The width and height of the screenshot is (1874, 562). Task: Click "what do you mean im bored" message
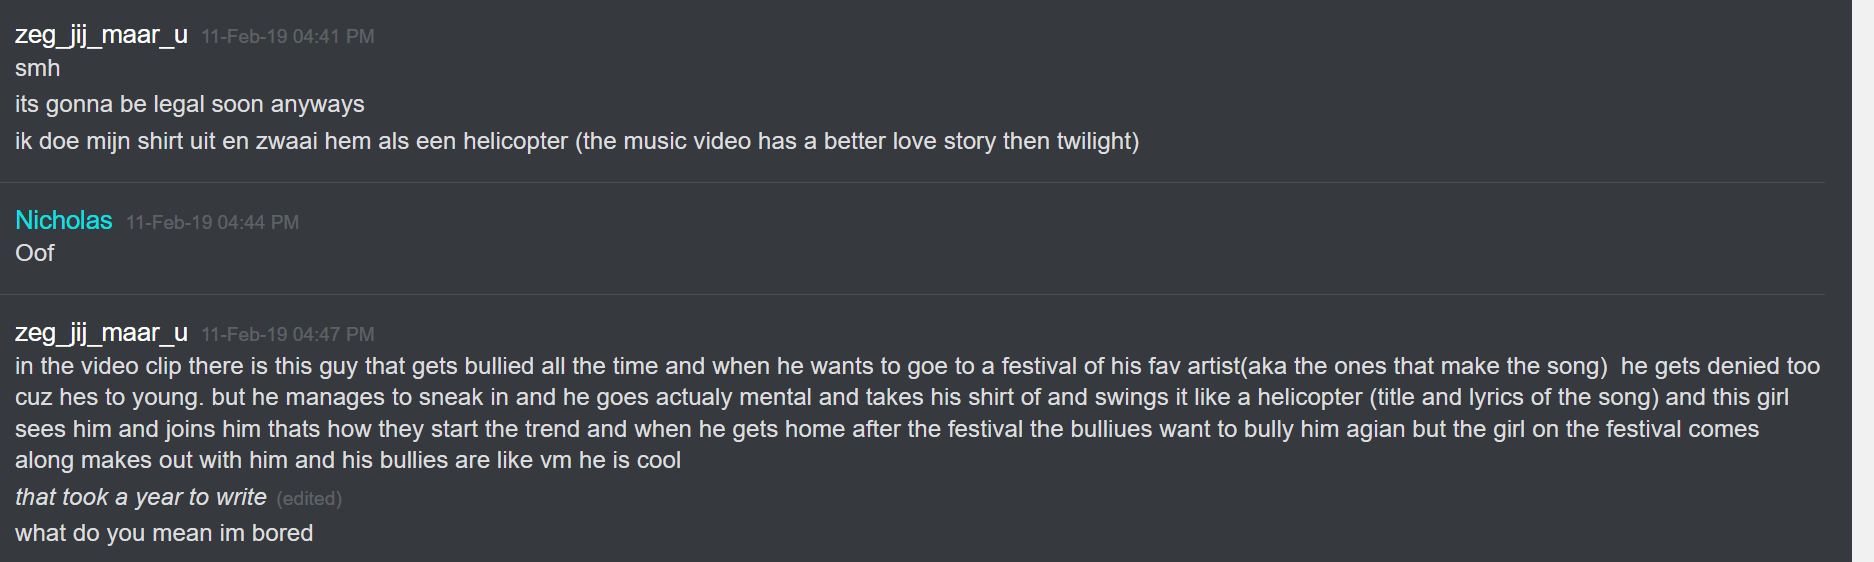tap(164, 533)
